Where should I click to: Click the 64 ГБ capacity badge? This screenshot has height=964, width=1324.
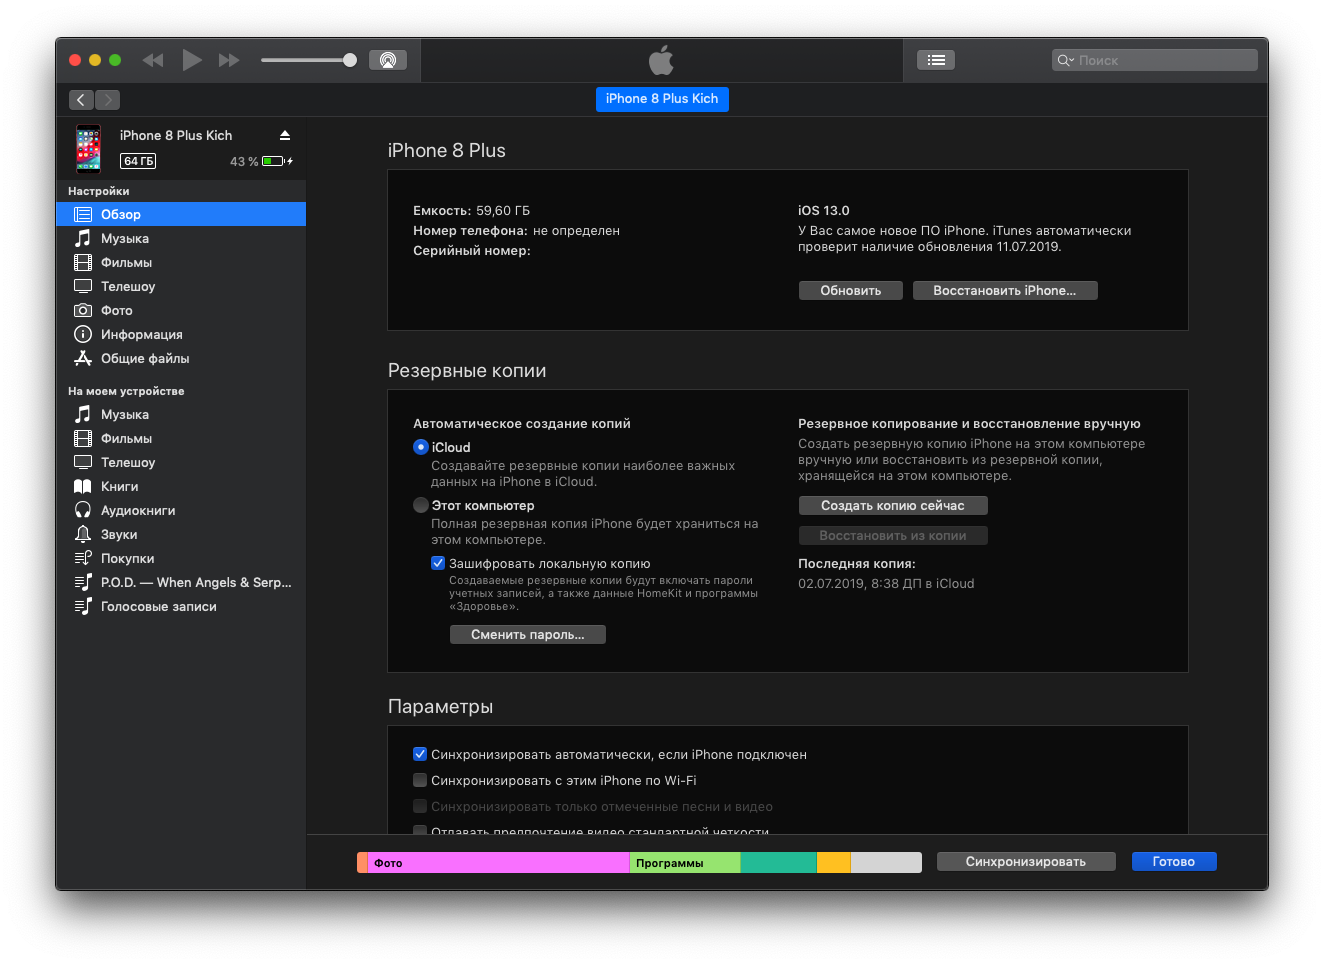pyautogui.click(x=138, y=161)
